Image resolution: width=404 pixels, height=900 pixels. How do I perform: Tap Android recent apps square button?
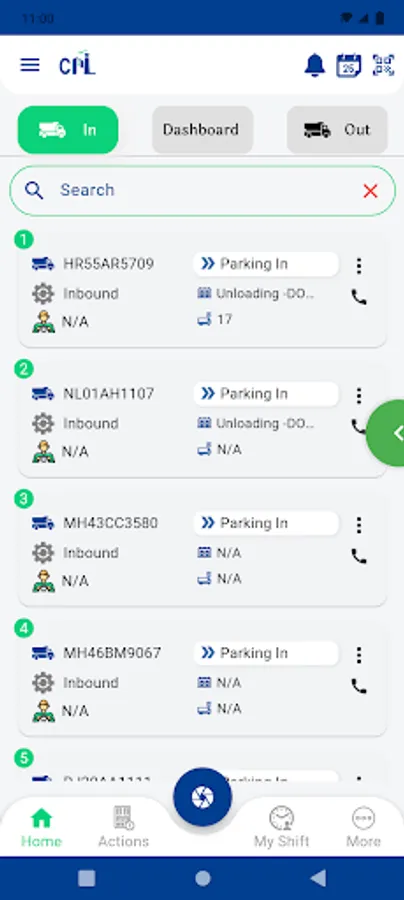[x=87, y=878]
